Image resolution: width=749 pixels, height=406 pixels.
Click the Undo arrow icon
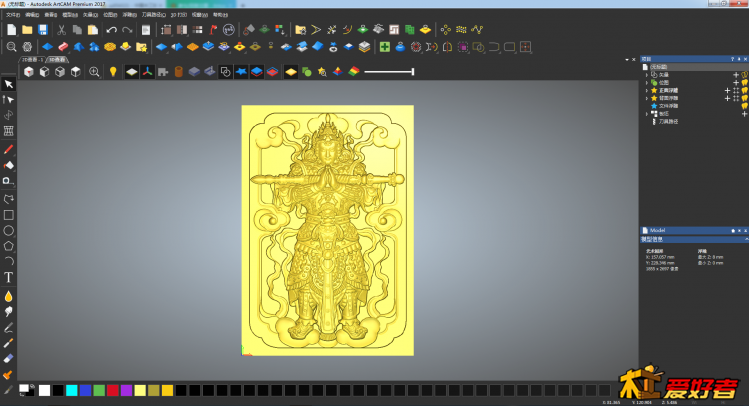click(111, 30)
